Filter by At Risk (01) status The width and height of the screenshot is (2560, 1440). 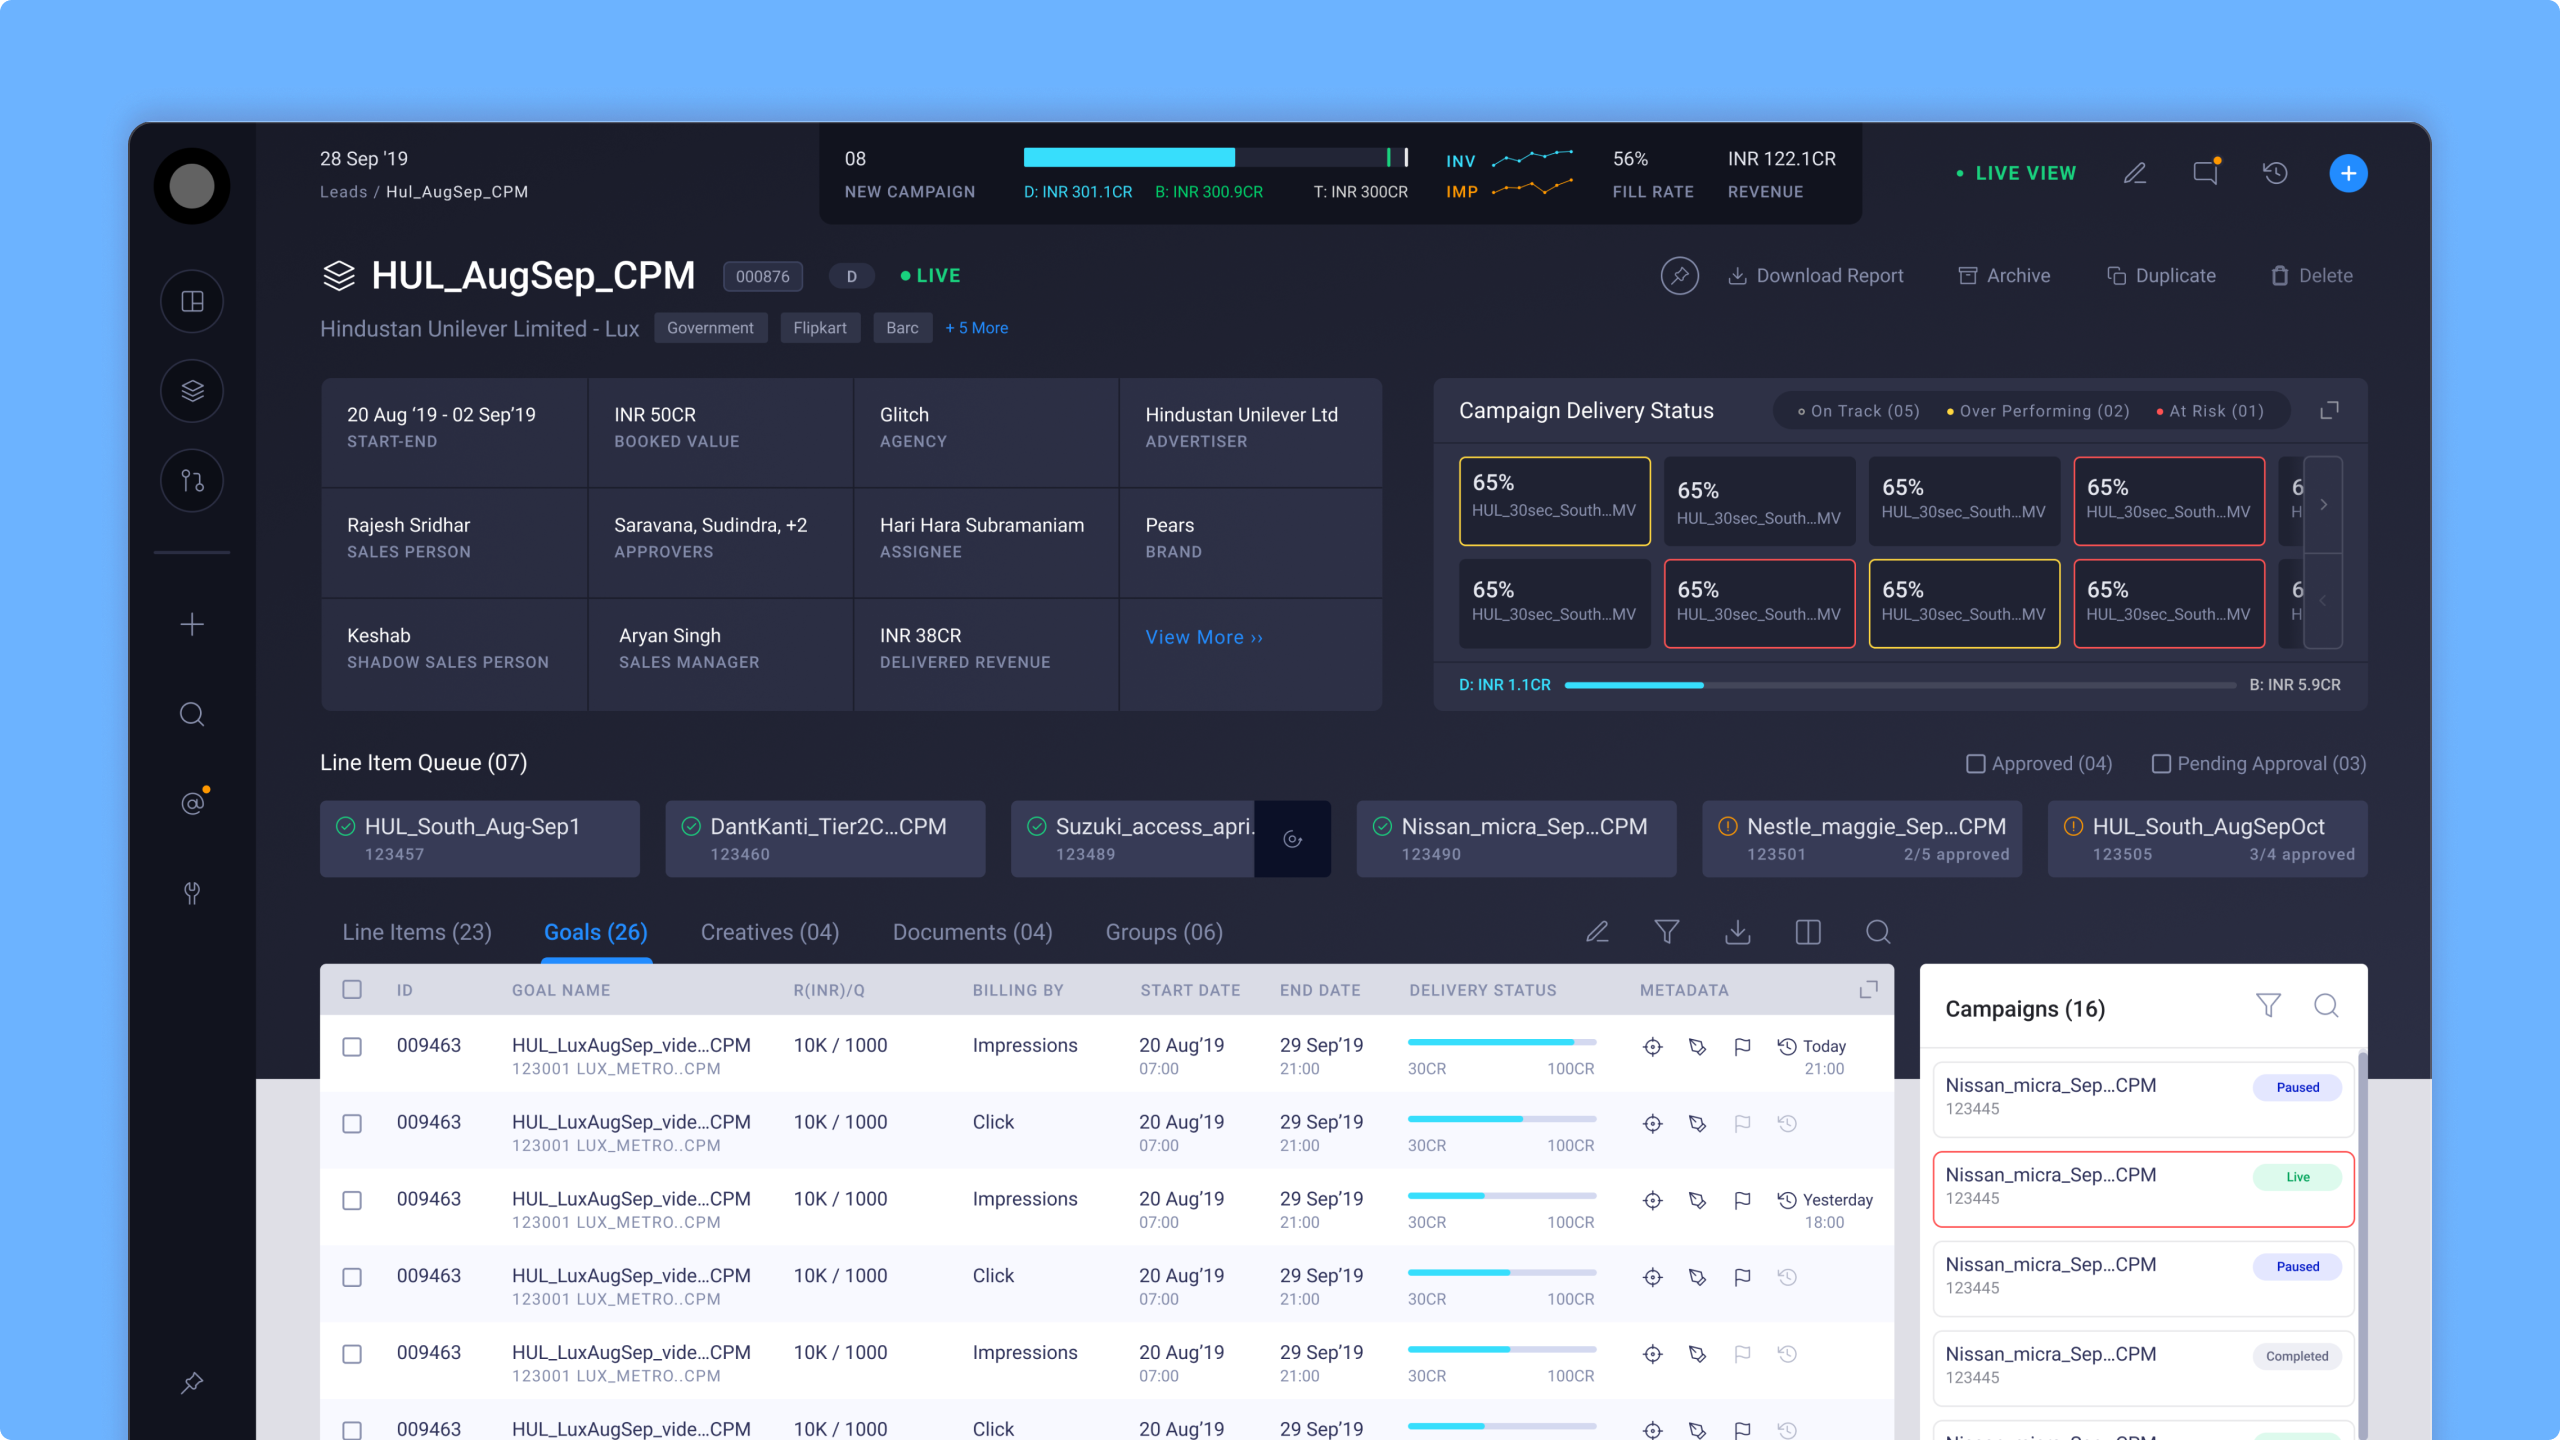pyautogui.click(x=2210, y=411)
